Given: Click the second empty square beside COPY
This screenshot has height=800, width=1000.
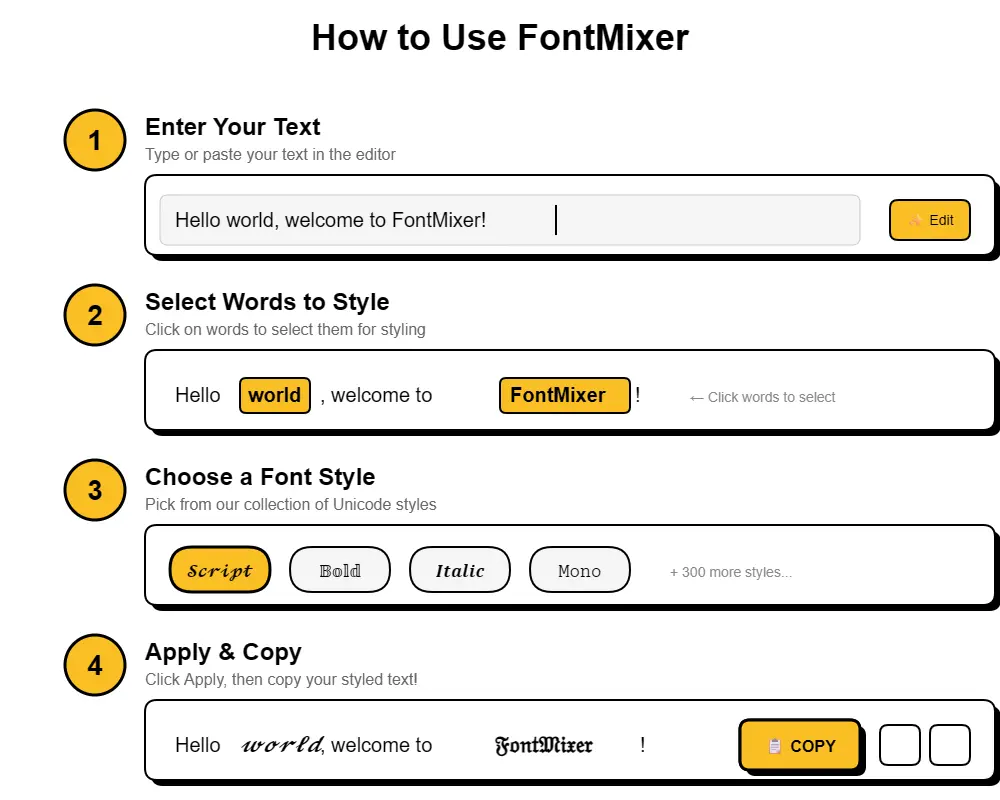Looking at the screenshot, I should 948,744.
